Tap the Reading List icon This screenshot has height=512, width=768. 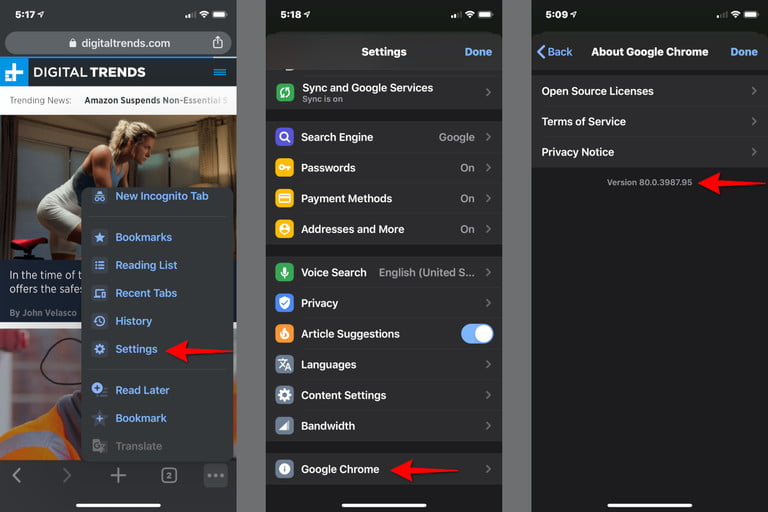pos(99,265)
